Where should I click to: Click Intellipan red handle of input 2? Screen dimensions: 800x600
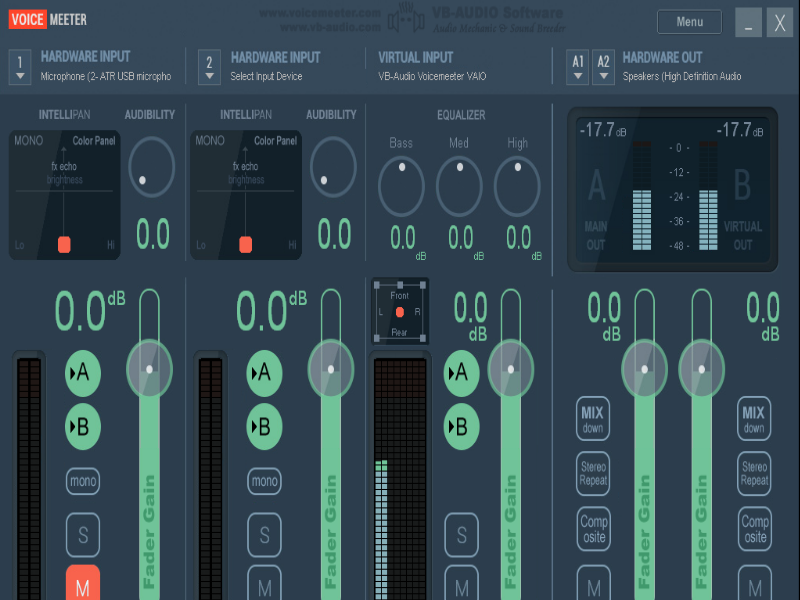(x=246, y=244)
